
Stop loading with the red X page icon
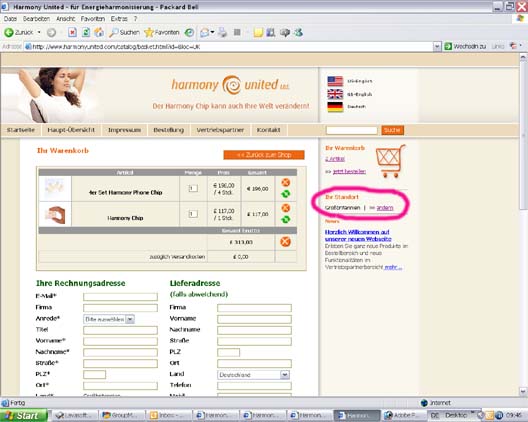pos(72,32)
